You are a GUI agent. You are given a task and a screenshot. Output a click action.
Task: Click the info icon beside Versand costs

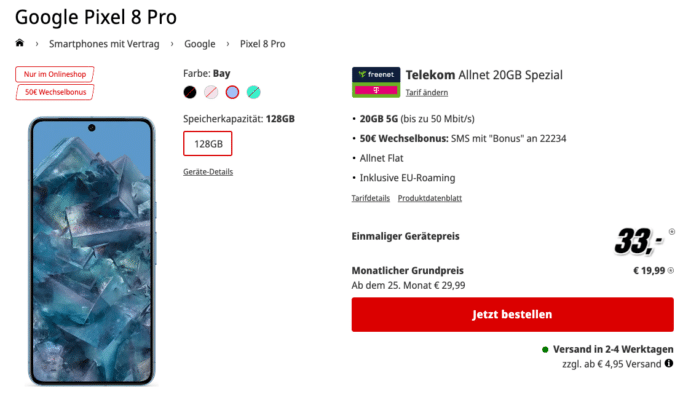(x=669, y=363)
